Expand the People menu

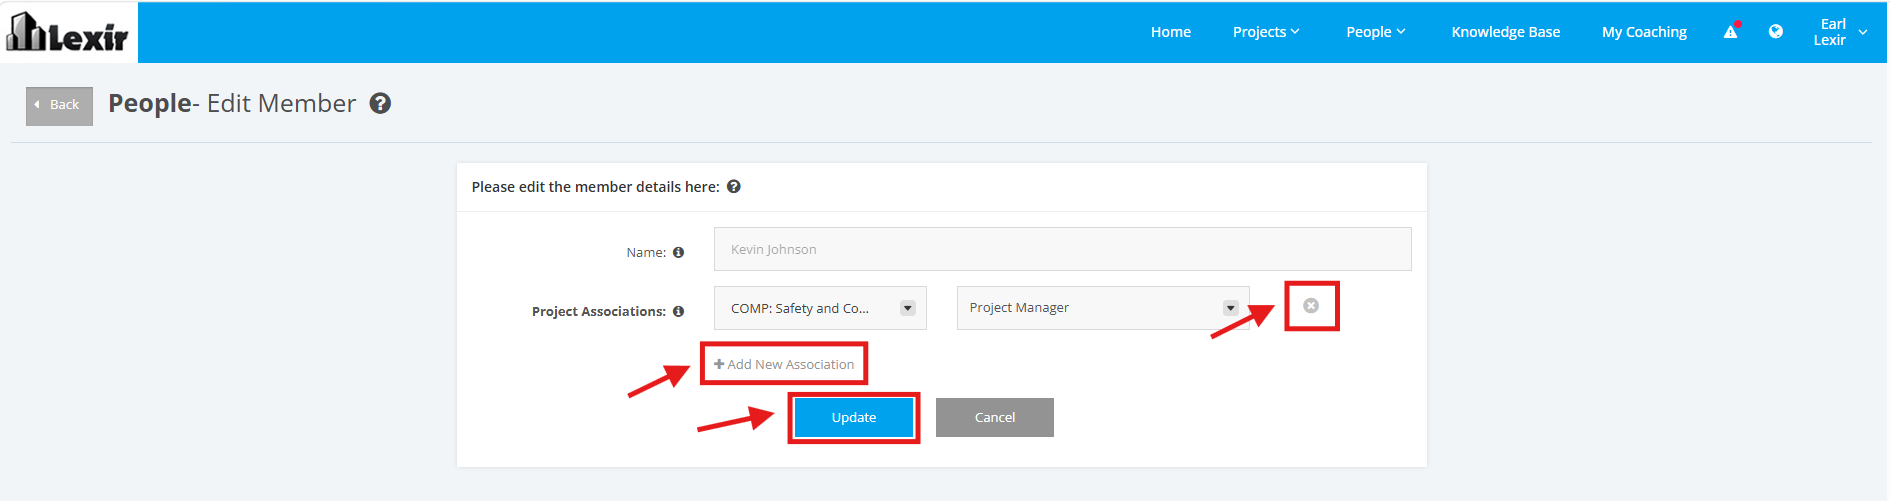pyautogui.click(x=1376, y=32)
